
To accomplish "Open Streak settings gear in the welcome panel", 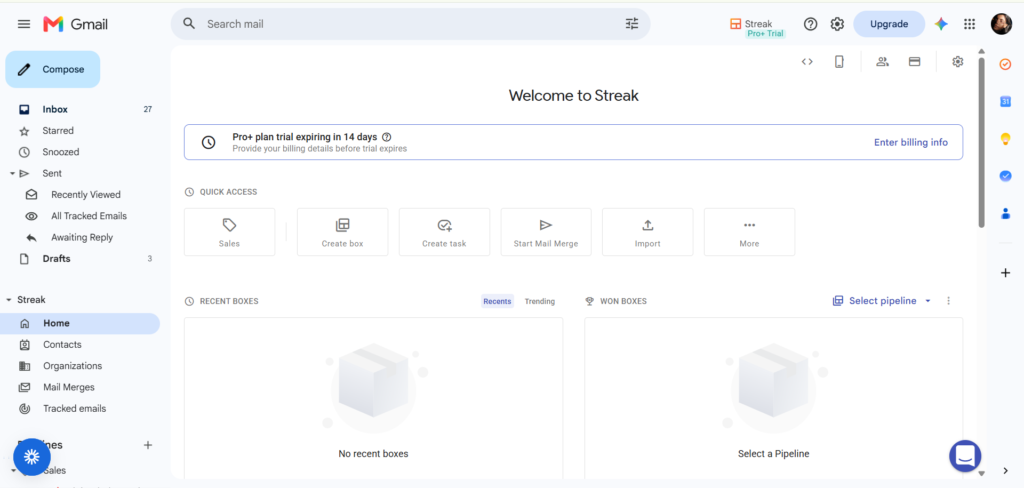I will click(x=957, y=61).
